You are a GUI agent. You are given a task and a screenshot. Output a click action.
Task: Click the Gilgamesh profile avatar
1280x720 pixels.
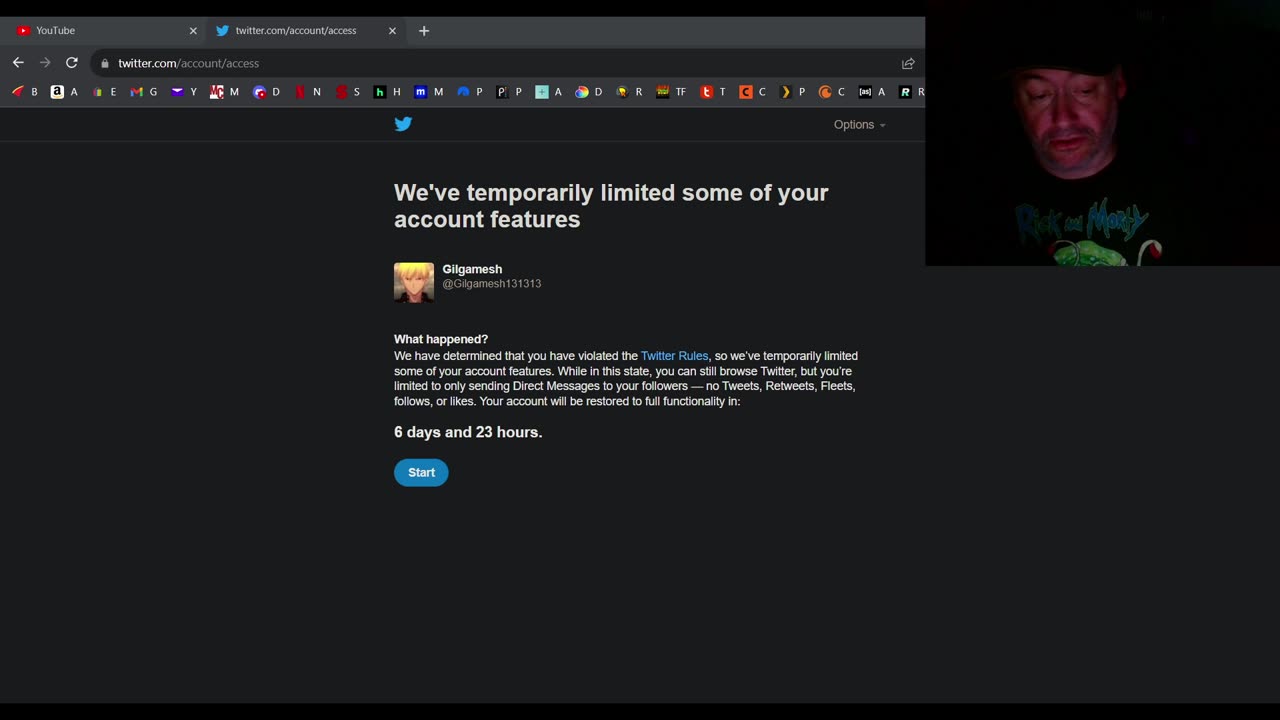414,283
